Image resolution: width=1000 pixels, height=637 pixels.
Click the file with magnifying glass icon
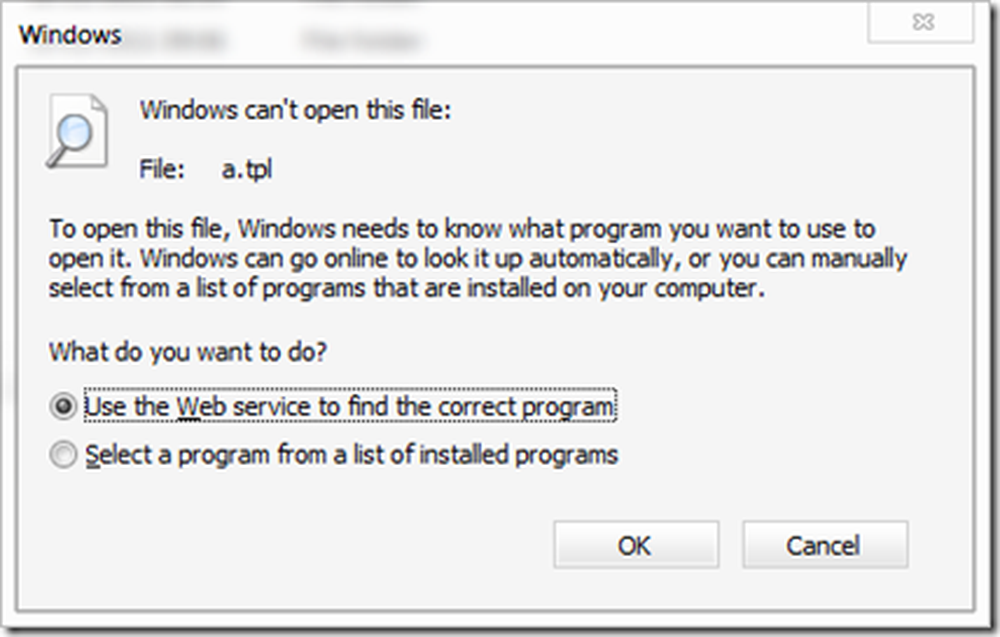[76, 131]
